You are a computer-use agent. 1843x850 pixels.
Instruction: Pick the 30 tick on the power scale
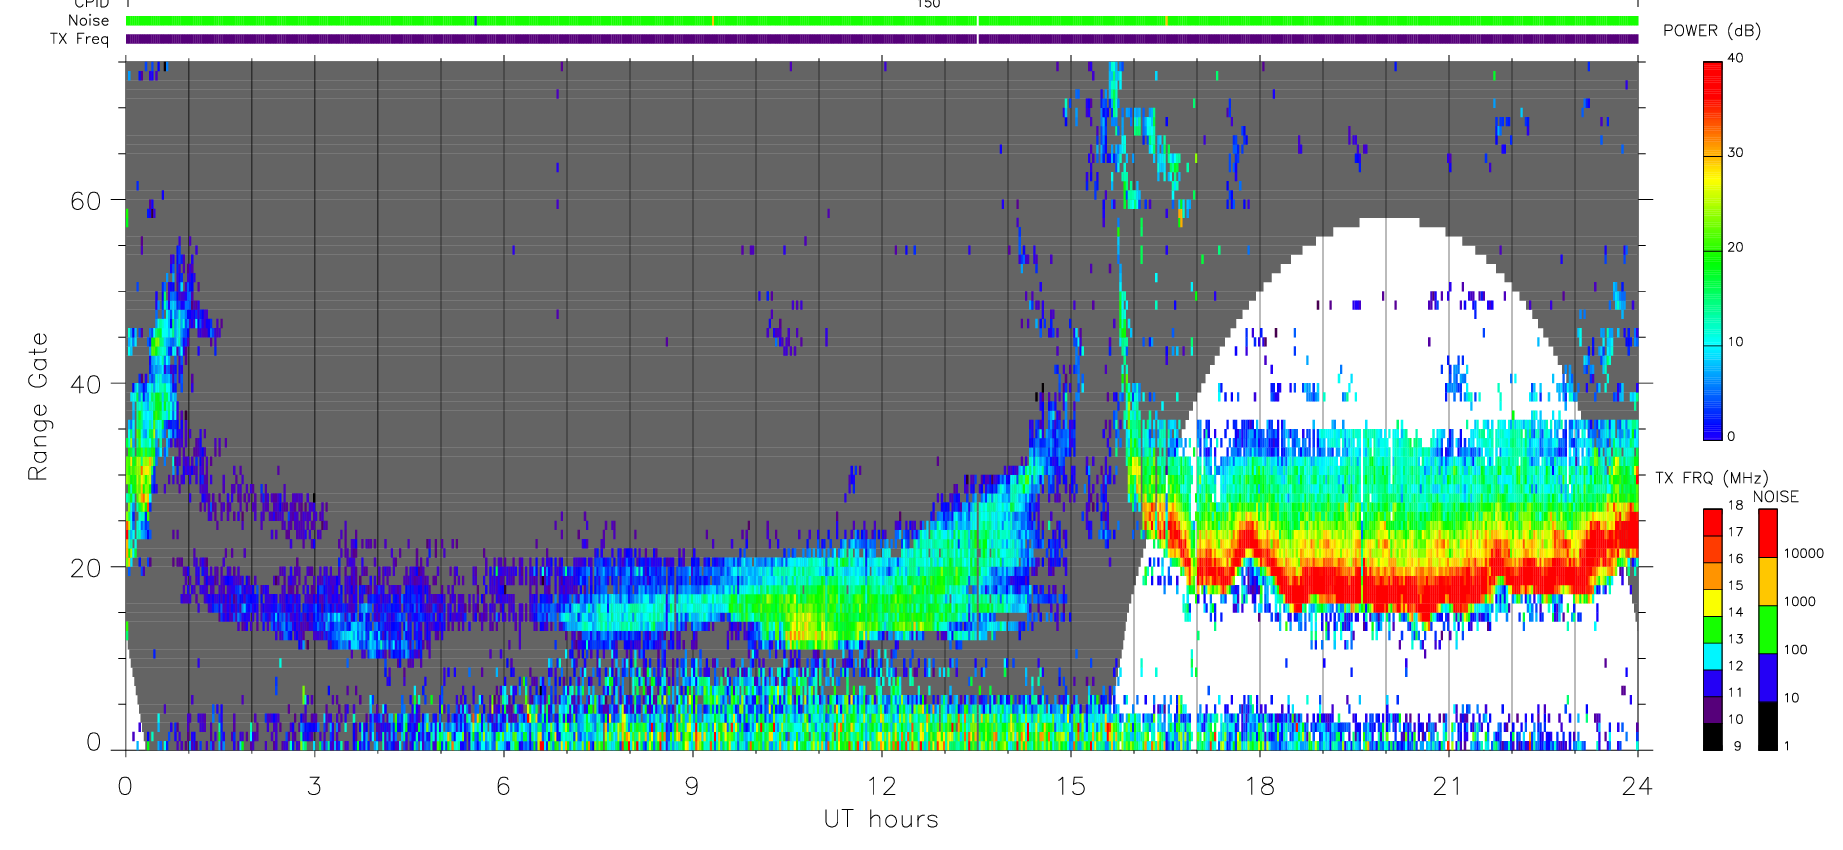click(x=1735, y=153)
